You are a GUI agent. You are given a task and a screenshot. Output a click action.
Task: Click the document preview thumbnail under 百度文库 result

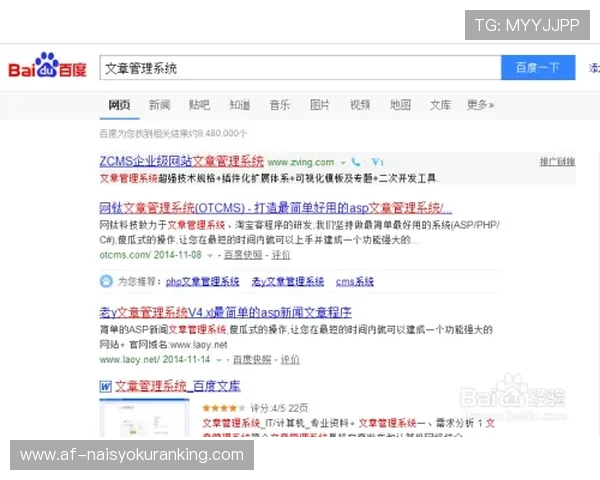click(x=144, y=418)
